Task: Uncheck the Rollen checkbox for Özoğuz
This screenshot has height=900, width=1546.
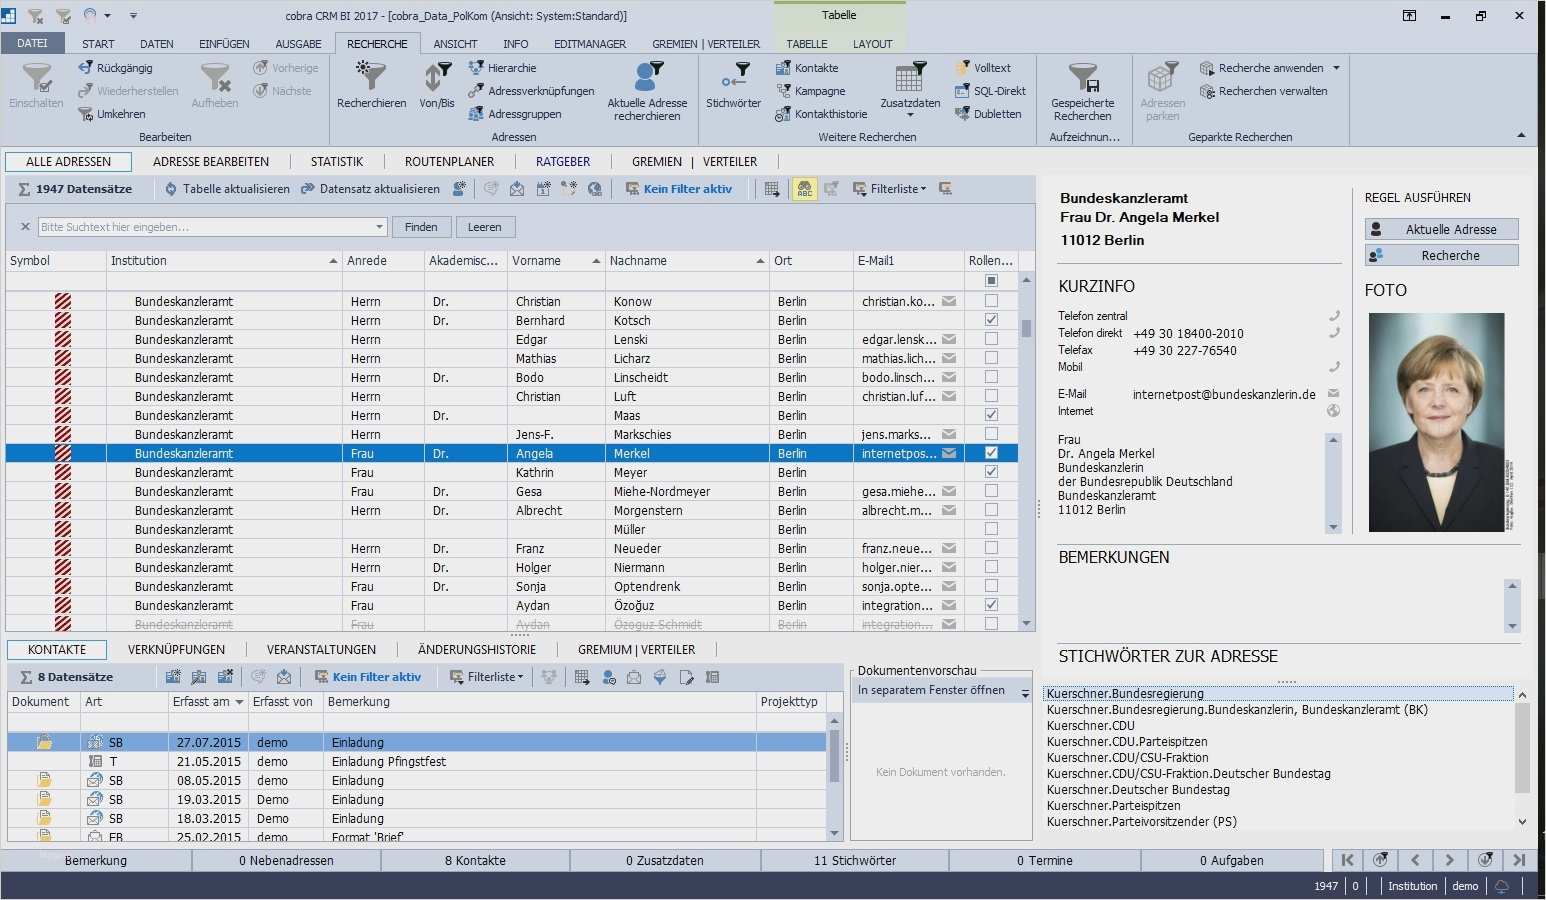Action: click(991, 605)
